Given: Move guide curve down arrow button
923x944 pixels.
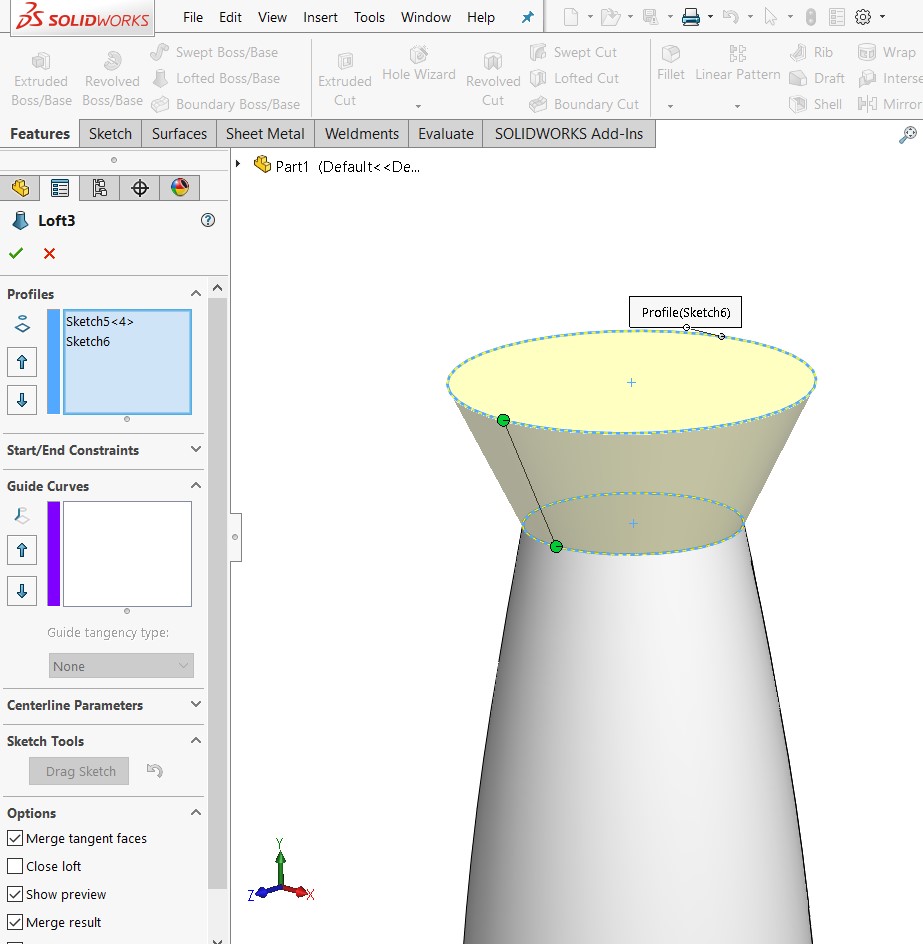Looking at the screenshot, I should pos(22,591).
